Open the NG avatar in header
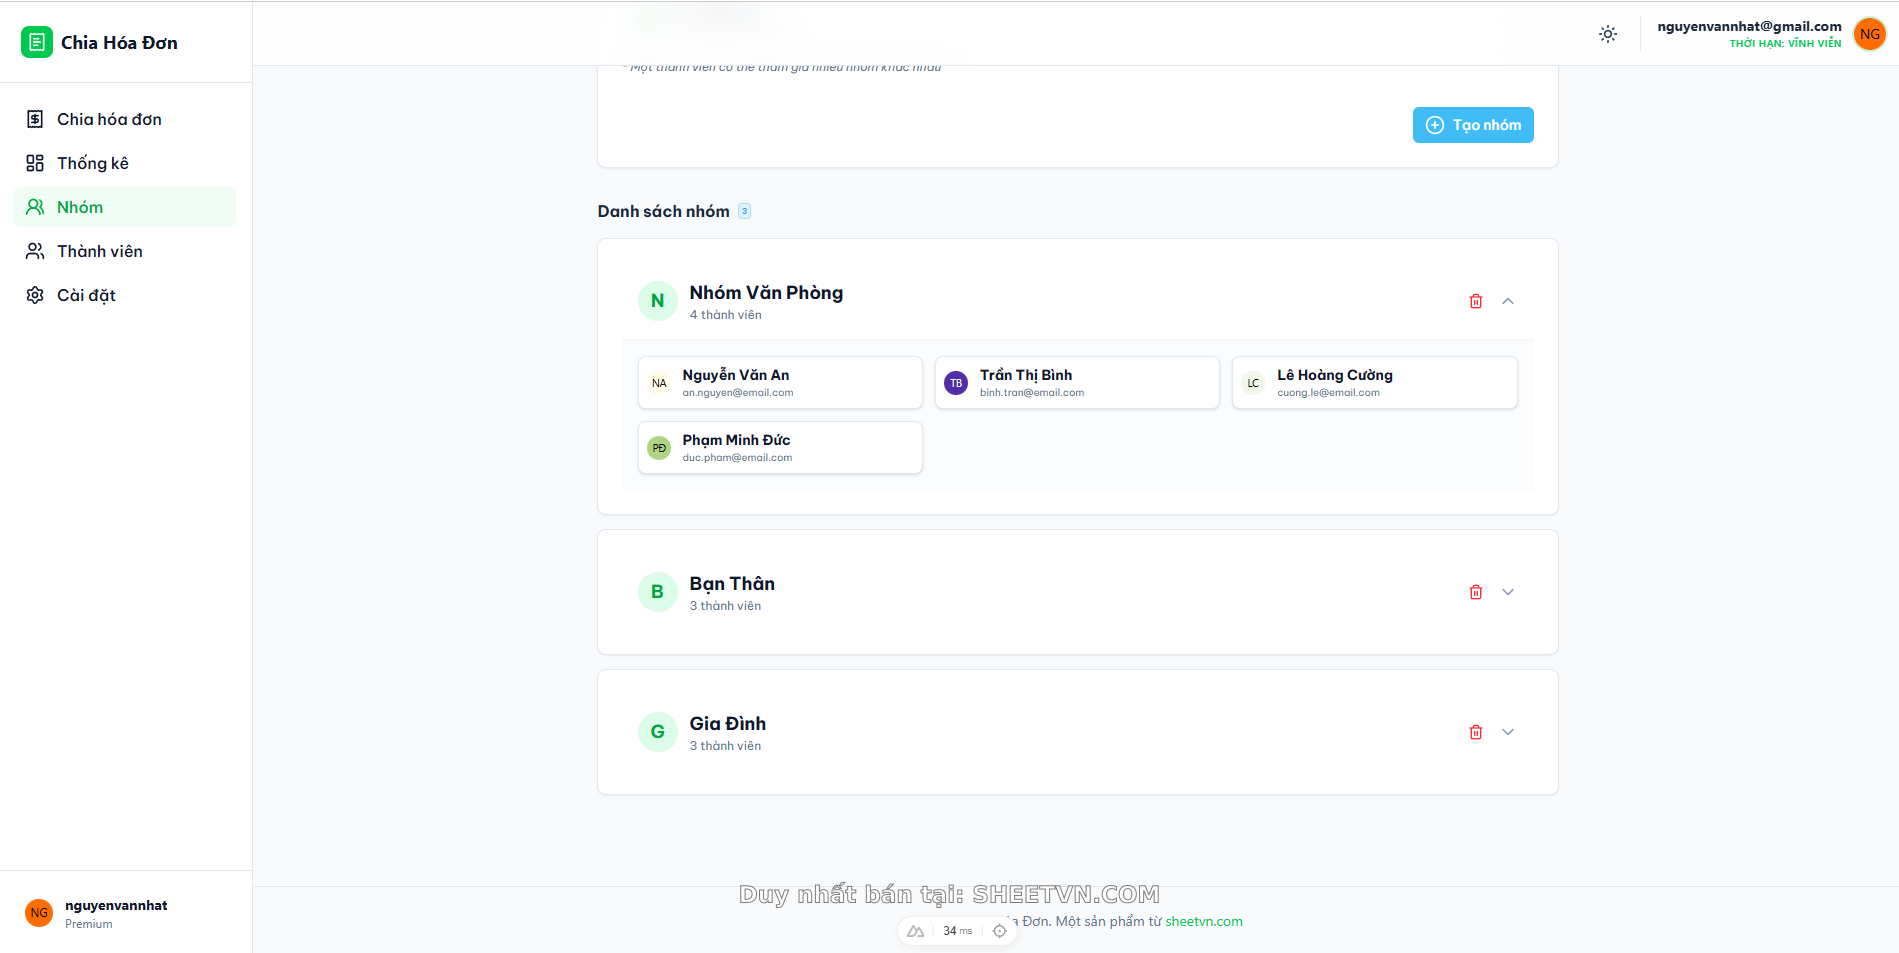The image size is (1899, 953). [1869, 34]
